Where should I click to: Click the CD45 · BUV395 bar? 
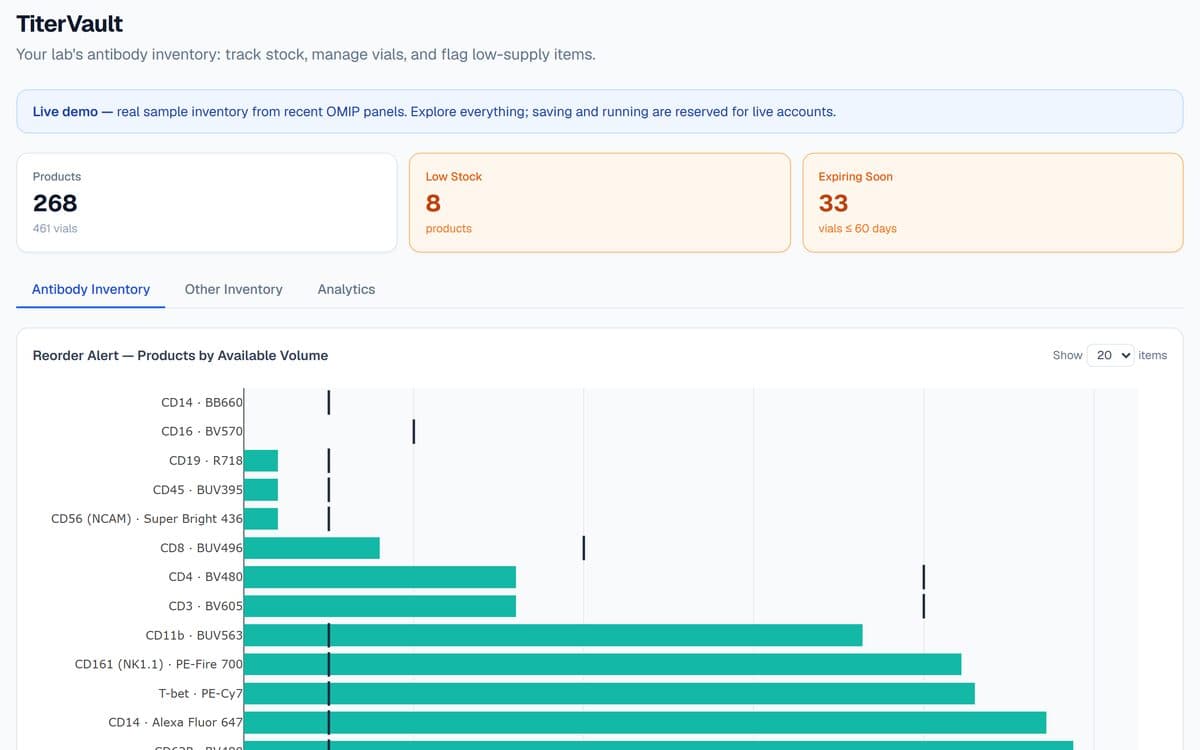[x=261, y=489]
